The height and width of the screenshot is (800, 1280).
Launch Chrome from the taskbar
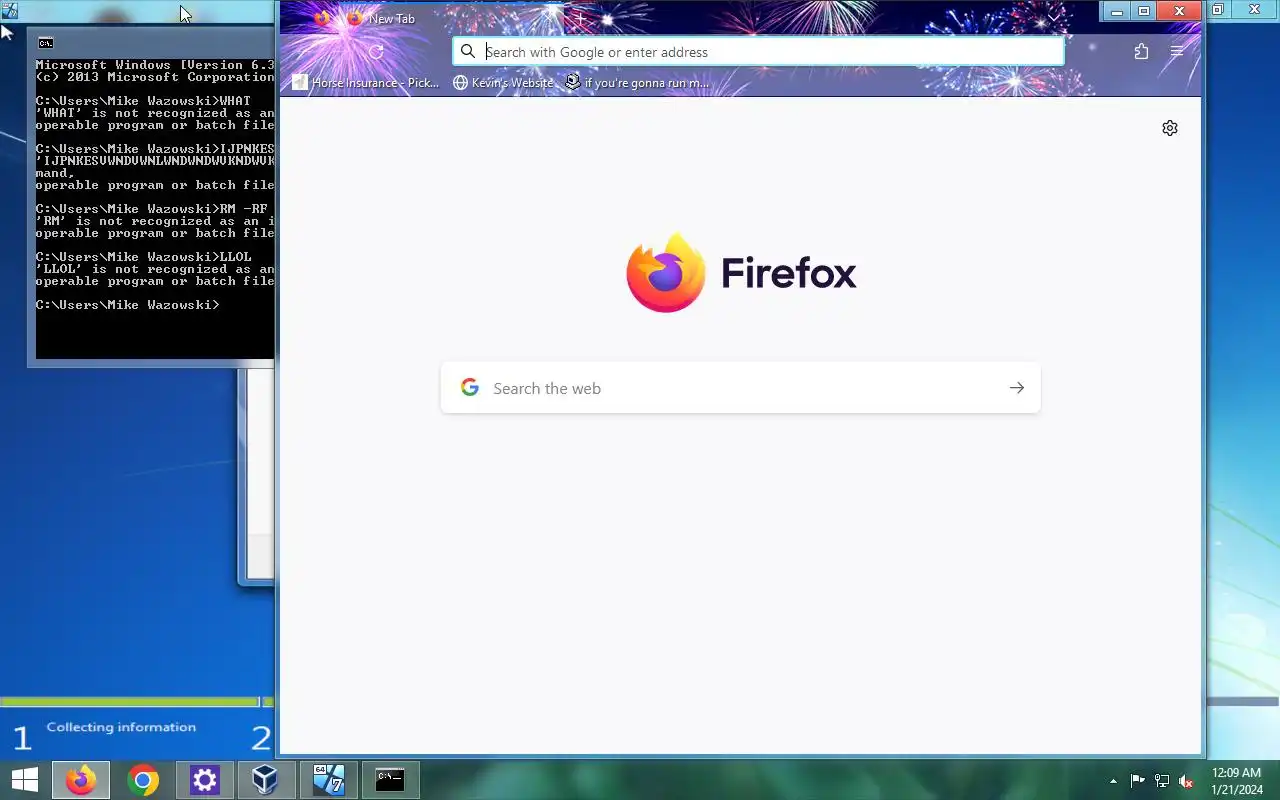[143, 780]
